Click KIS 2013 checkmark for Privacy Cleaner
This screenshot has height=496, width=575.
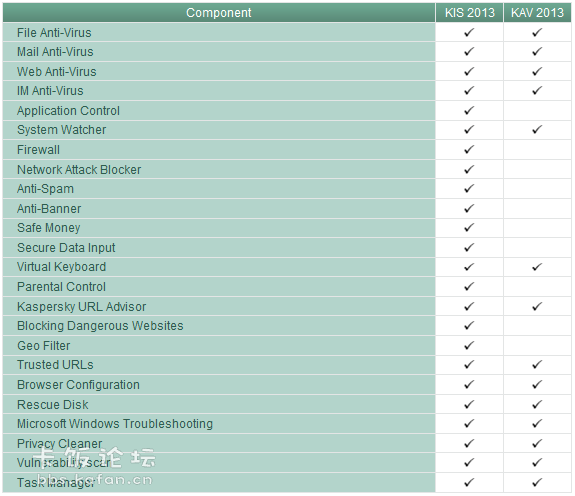click(469, 444)
